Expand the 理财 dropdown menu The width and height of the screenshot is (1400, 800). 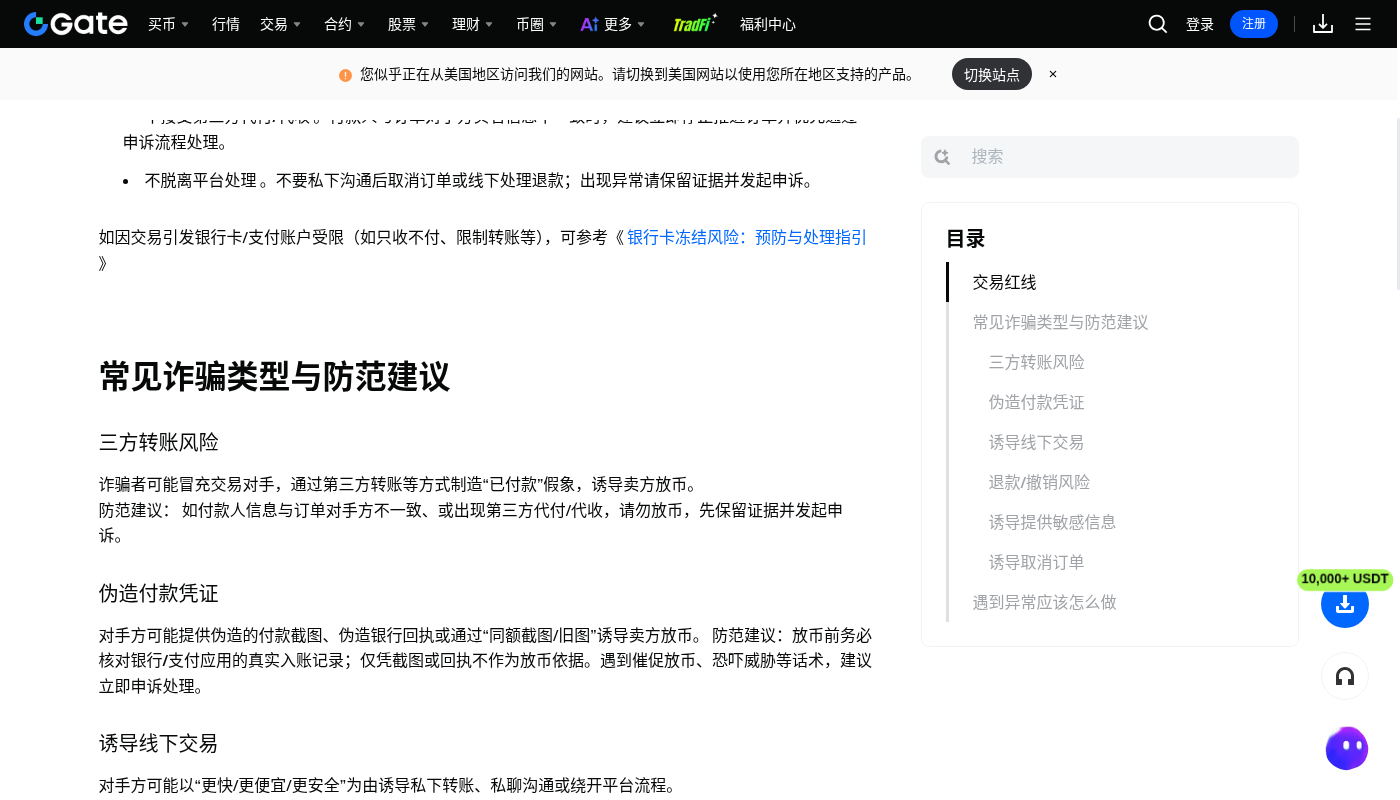click(472, 24)
